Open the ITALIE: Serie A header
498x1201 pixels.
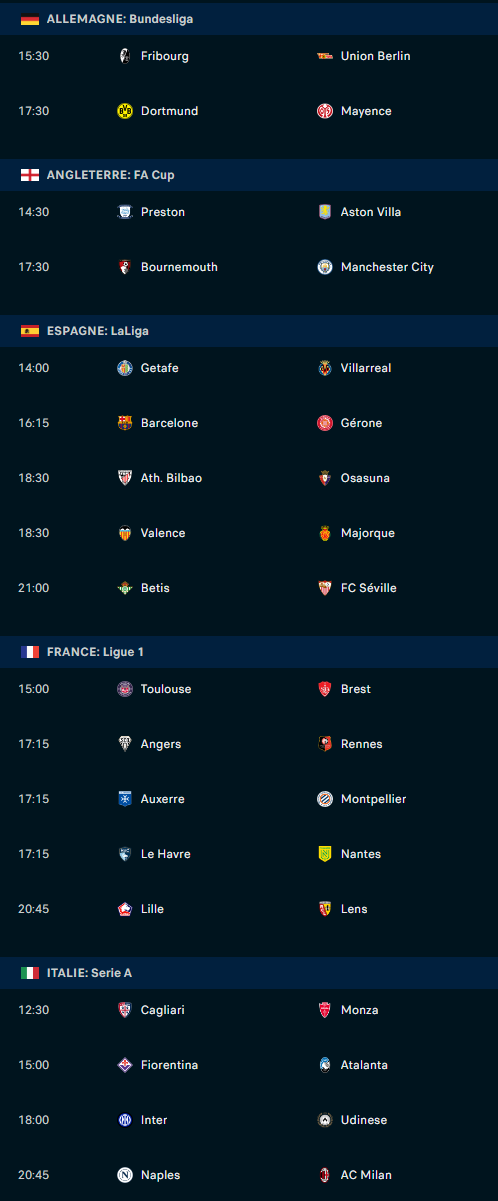click(249, 973)
